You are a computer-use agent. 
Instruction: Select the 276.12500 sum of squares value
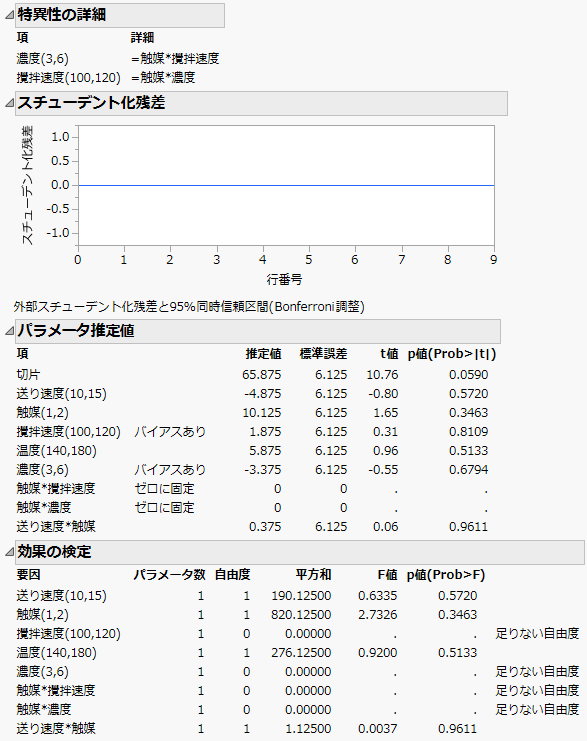pos(301,653)
